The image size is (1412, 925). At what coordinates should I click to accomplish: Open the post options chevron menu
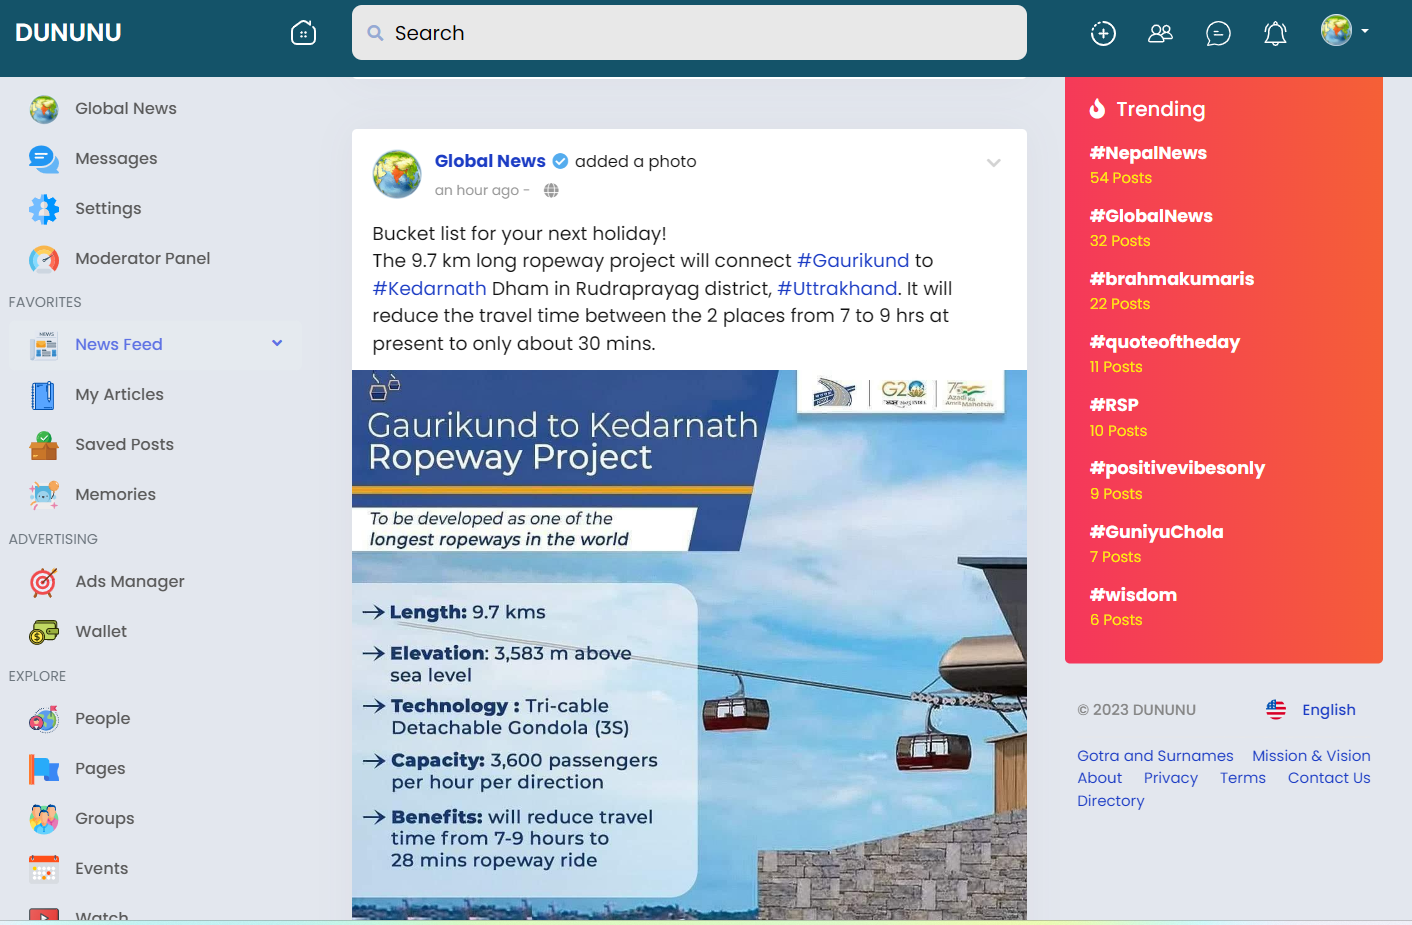(994, 163)
